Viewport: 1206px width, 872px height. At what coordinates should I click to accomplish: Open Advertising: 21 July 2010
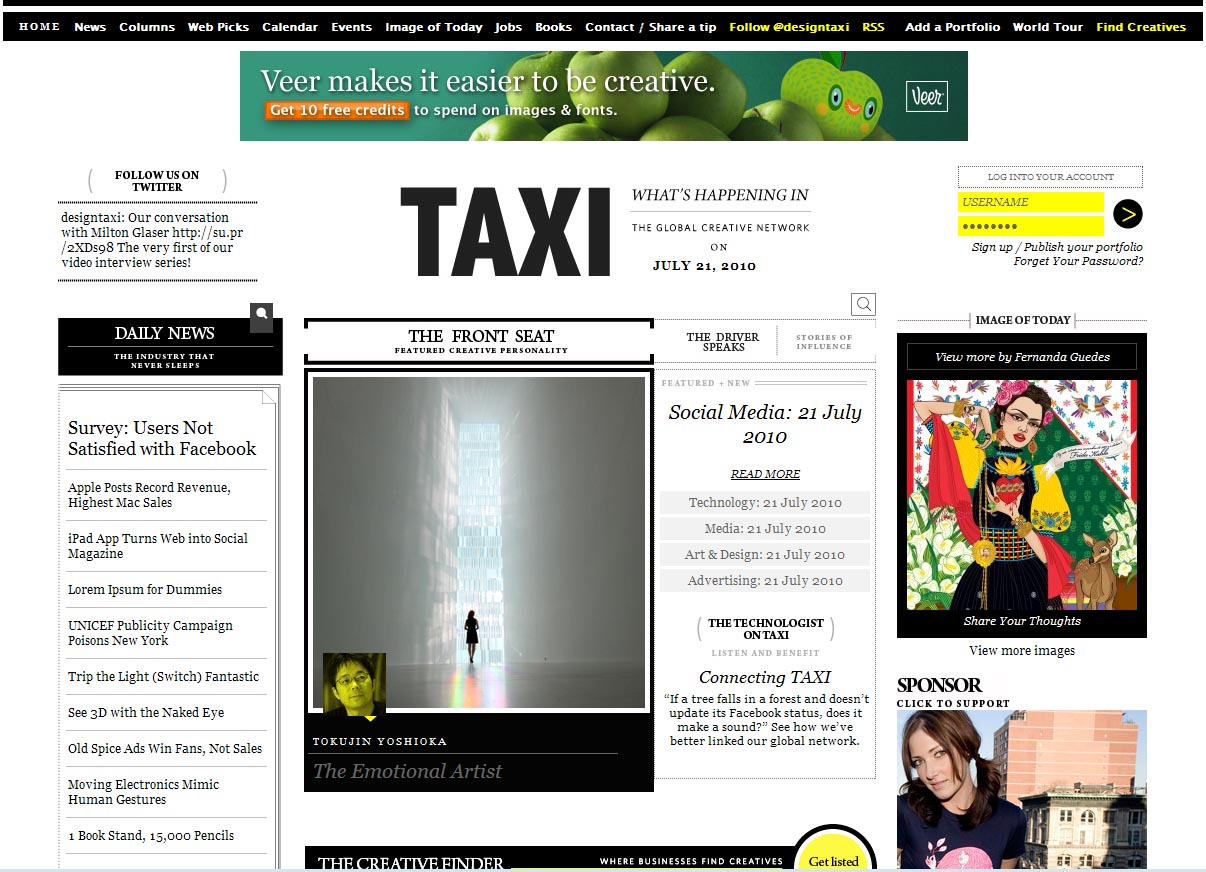tap(765, 580)
